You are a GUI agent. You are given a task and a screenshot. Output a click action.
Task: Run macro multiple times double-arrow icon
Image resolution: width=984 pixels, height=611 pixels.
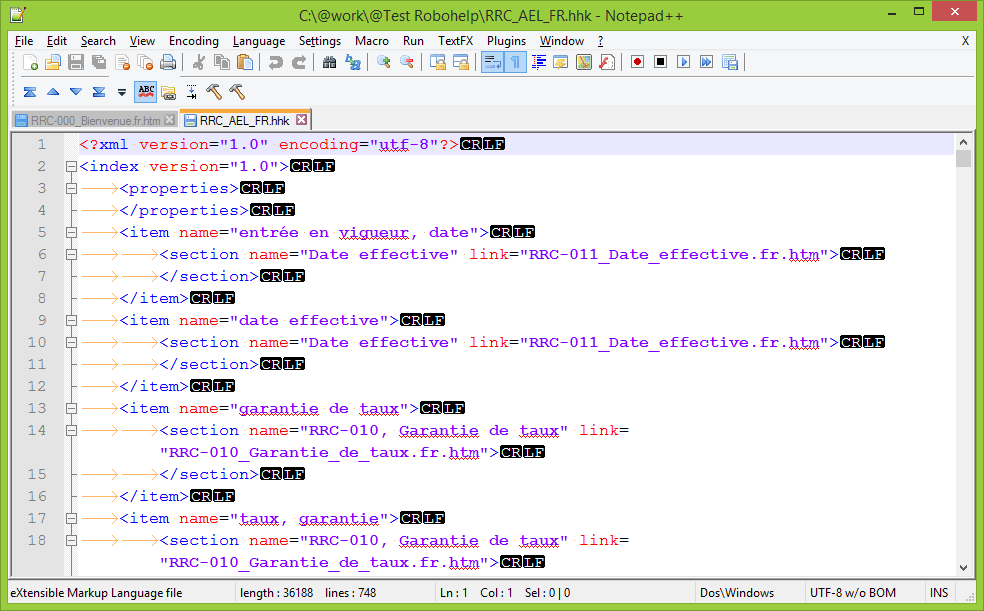(x=707, y=62)
